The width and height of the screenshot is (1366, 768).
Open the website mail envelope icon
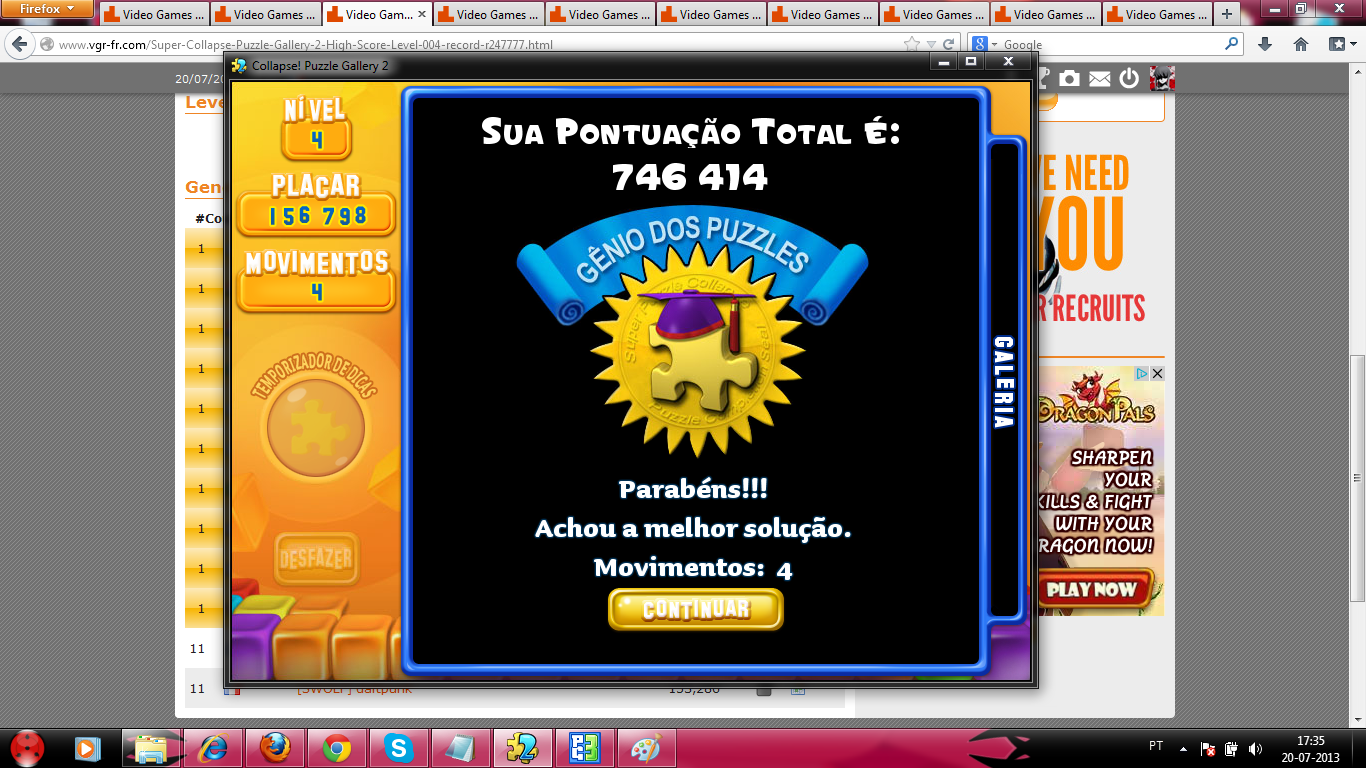tap(1099, 78)
